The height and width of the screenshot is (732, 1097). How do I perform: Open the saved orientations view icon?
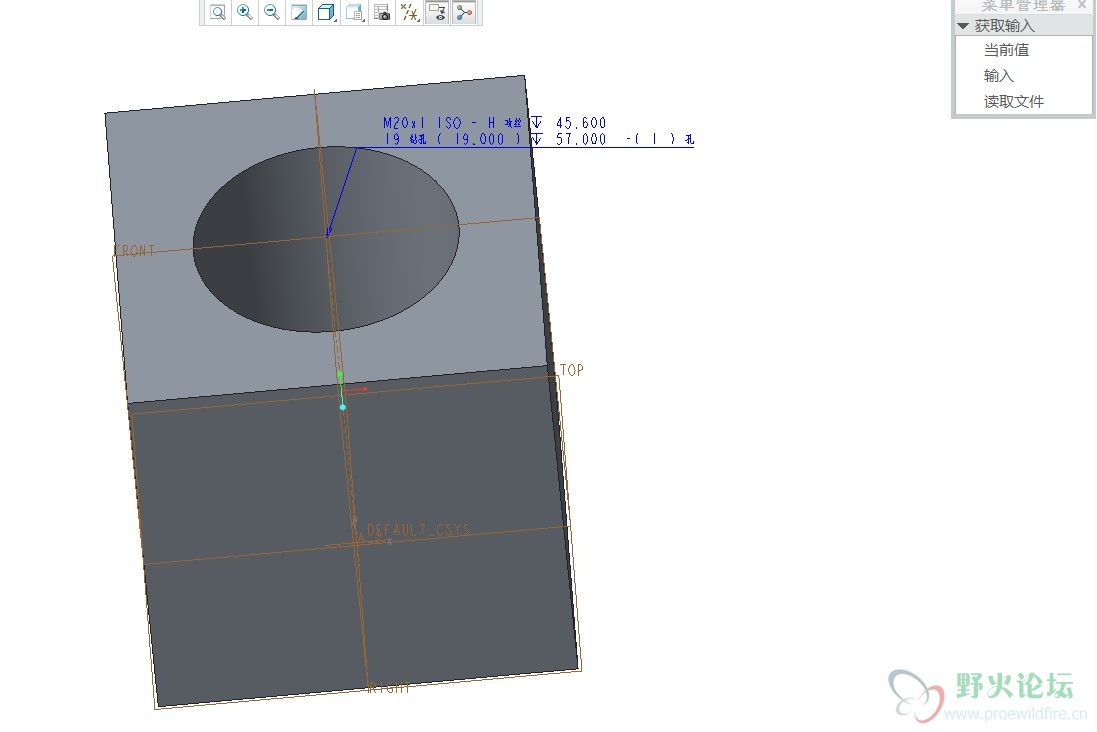click(x=355, y=12)
